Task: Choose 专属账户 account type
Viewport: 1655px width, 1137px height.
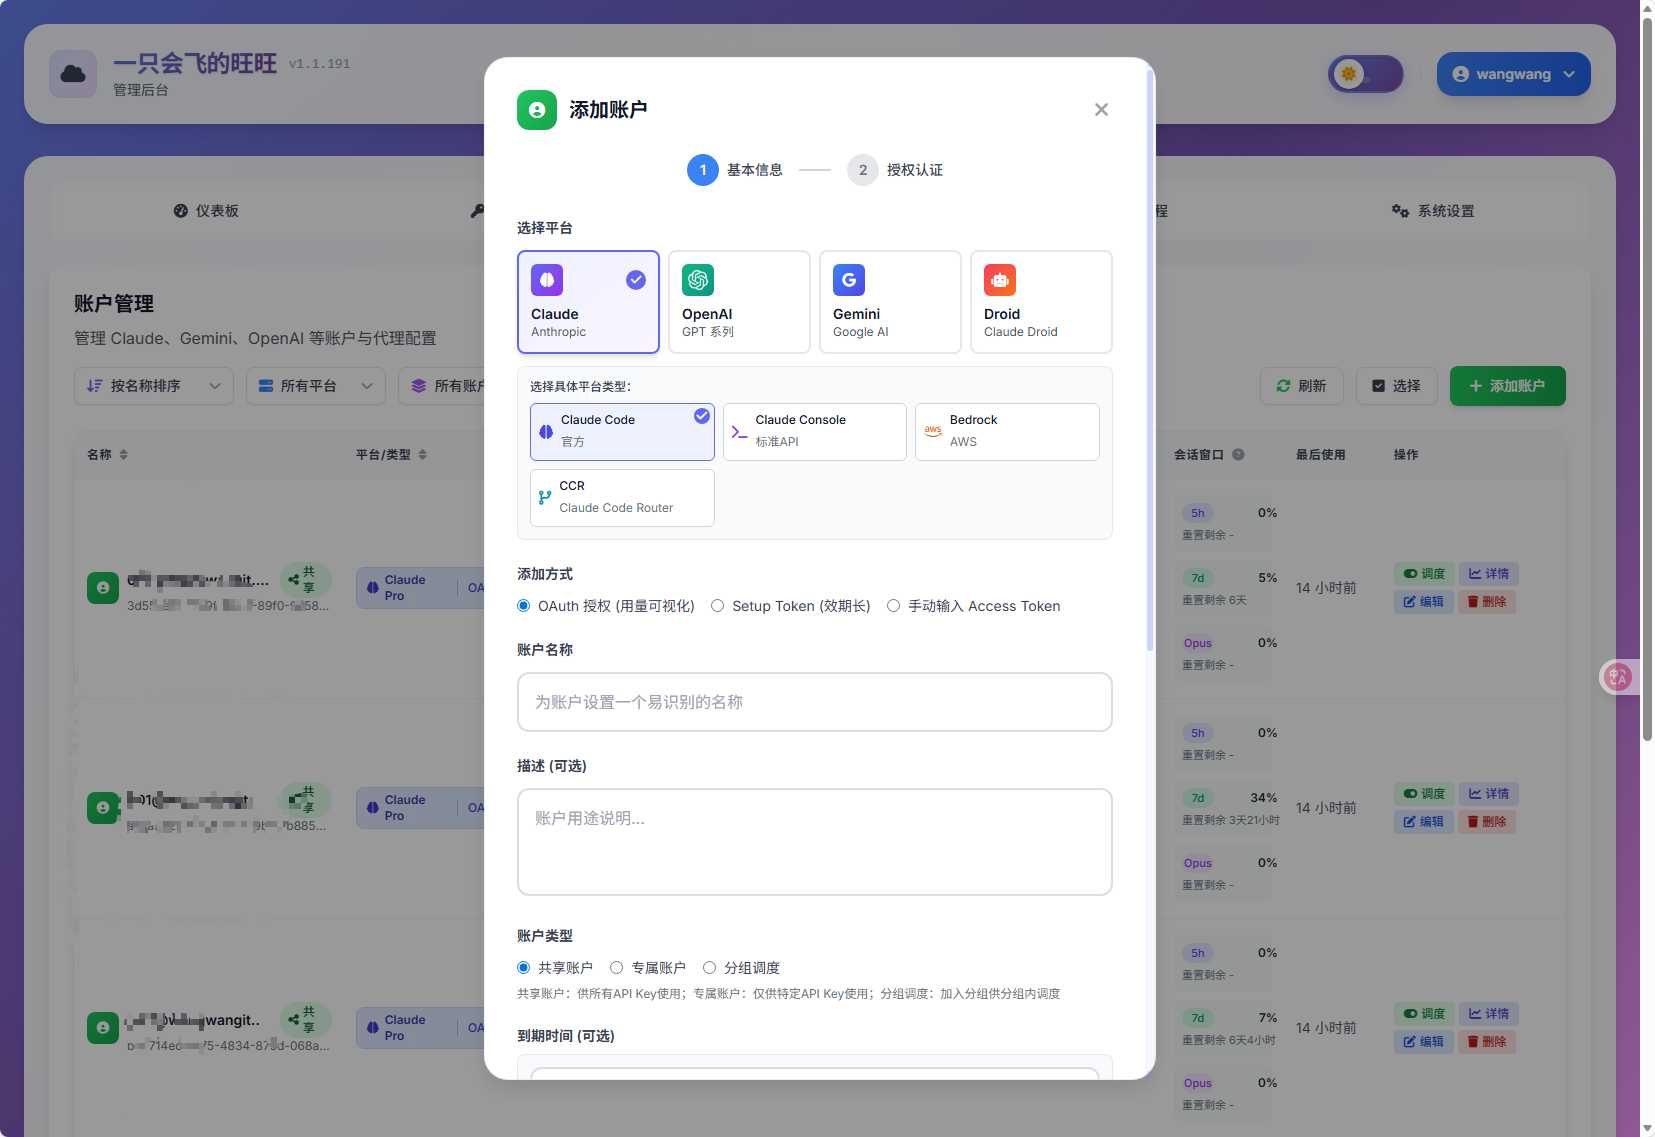Action: pyautogui.click(x=617, y=968)
